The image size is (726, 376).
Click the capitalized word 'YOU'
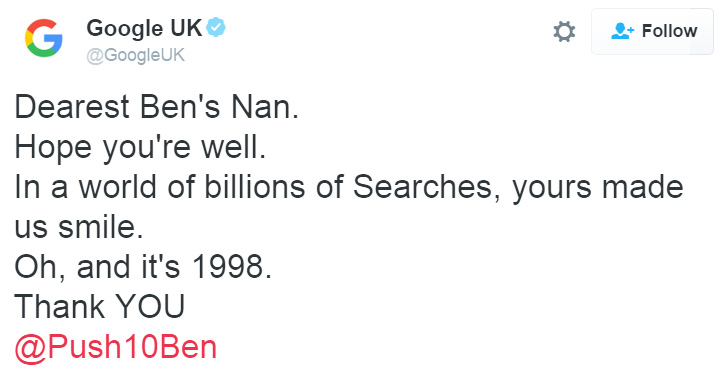(x=150, y=307)
